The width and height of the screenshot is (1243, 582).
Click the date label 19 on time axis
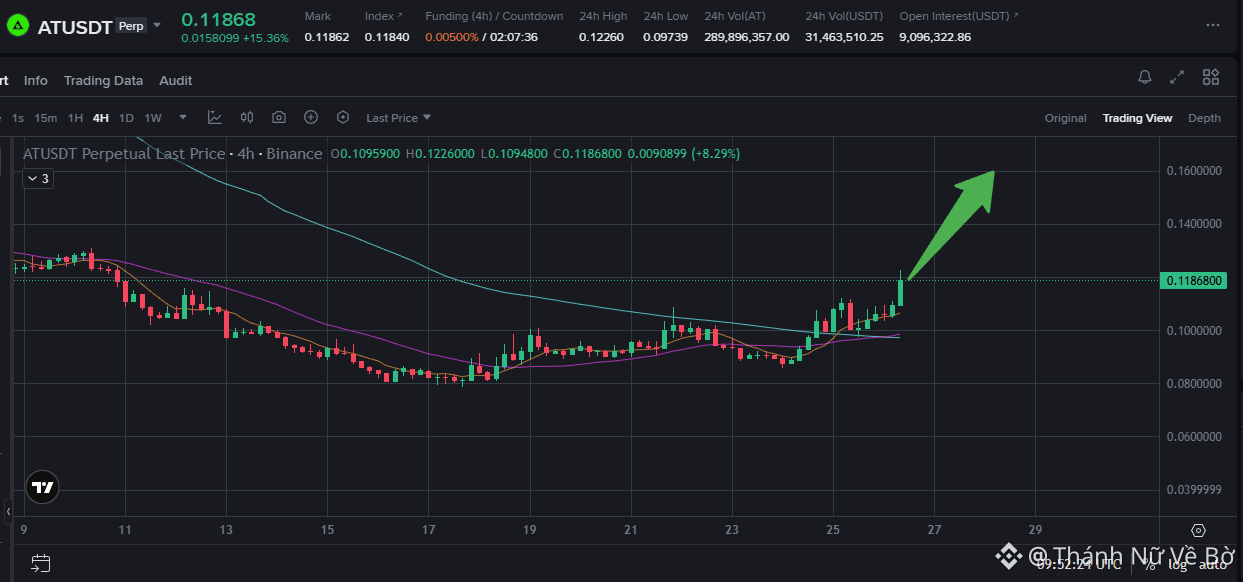pos(530,530)
